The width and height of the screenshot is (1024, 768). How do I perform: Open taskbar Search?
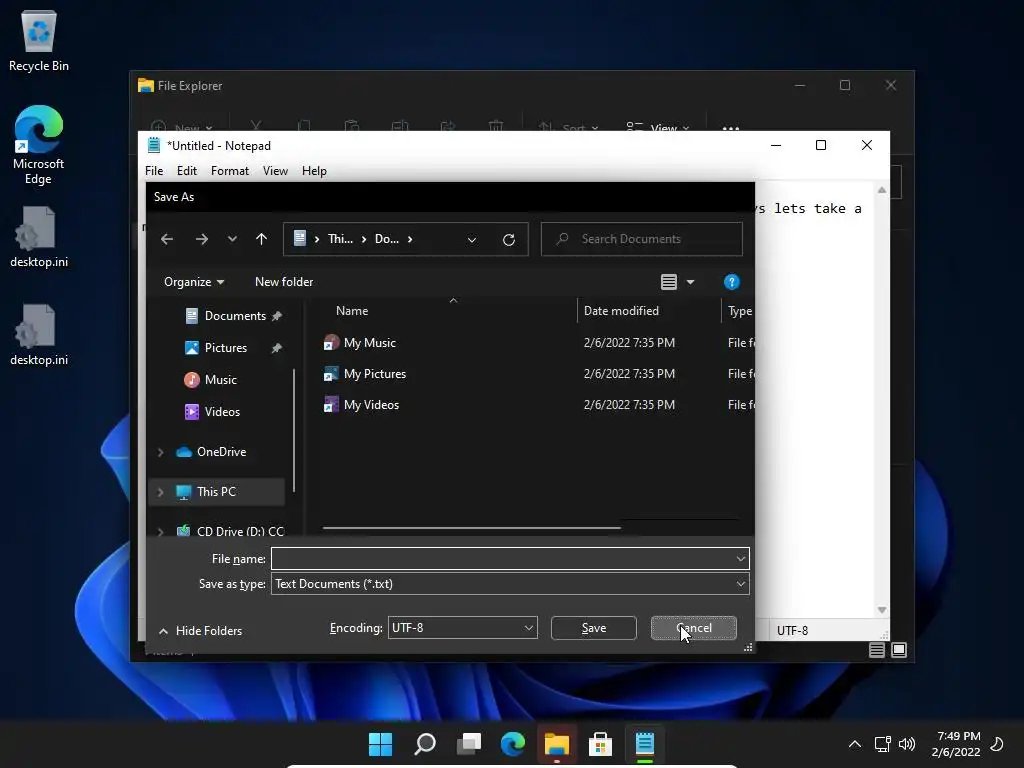(425, 744)
